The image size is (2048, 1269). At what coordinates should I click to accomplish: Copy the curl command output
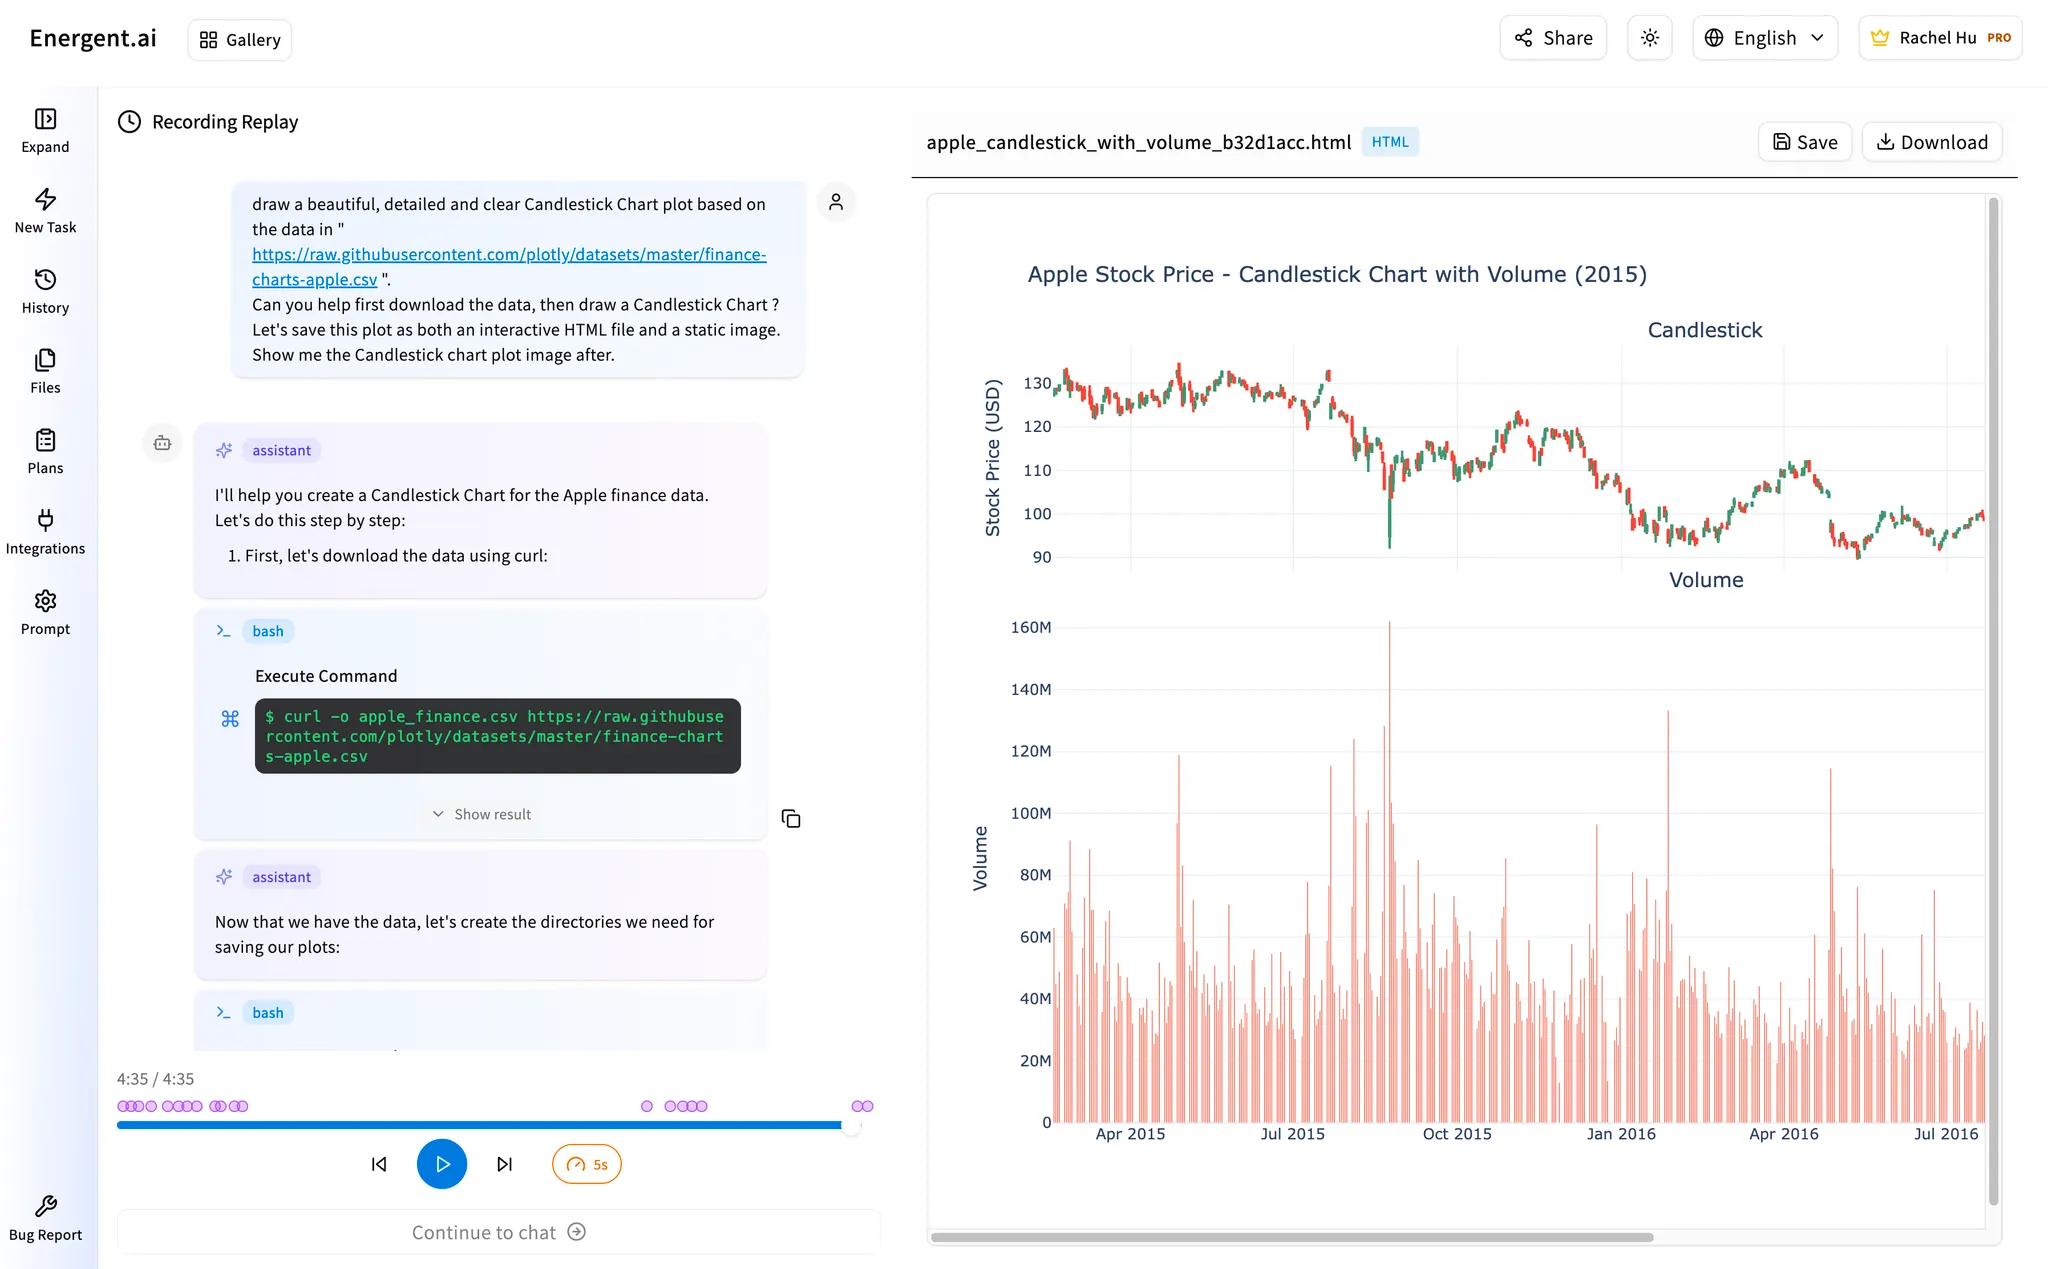[791, 818]
